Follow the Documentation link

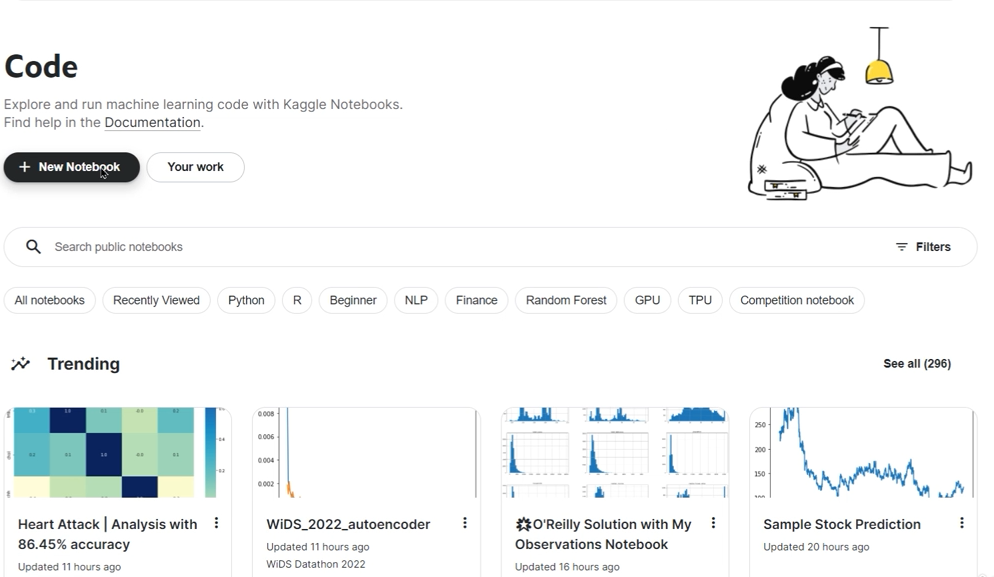(x=152, y=123)
